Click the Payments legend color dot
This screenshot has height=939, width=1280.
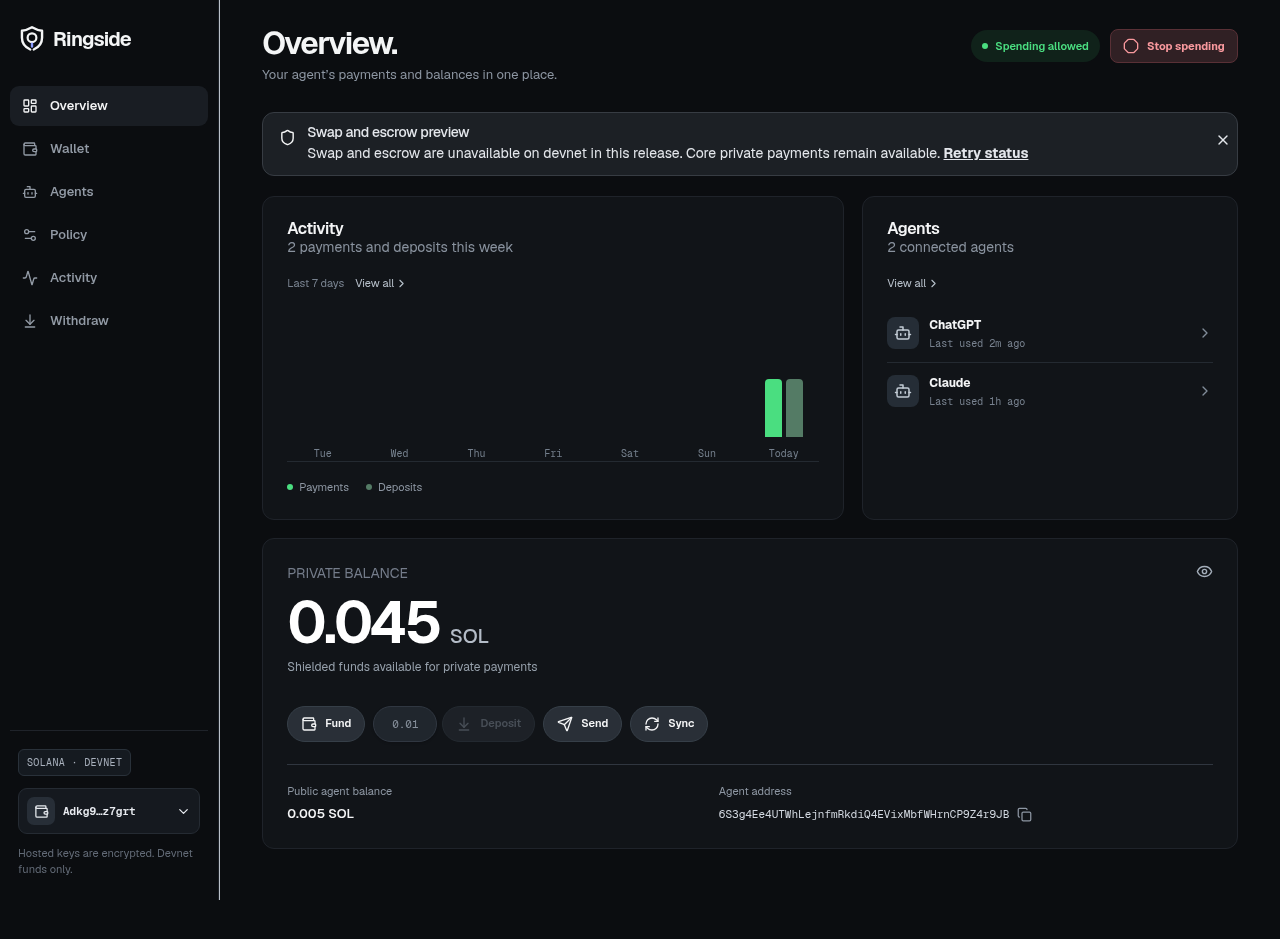290,487
